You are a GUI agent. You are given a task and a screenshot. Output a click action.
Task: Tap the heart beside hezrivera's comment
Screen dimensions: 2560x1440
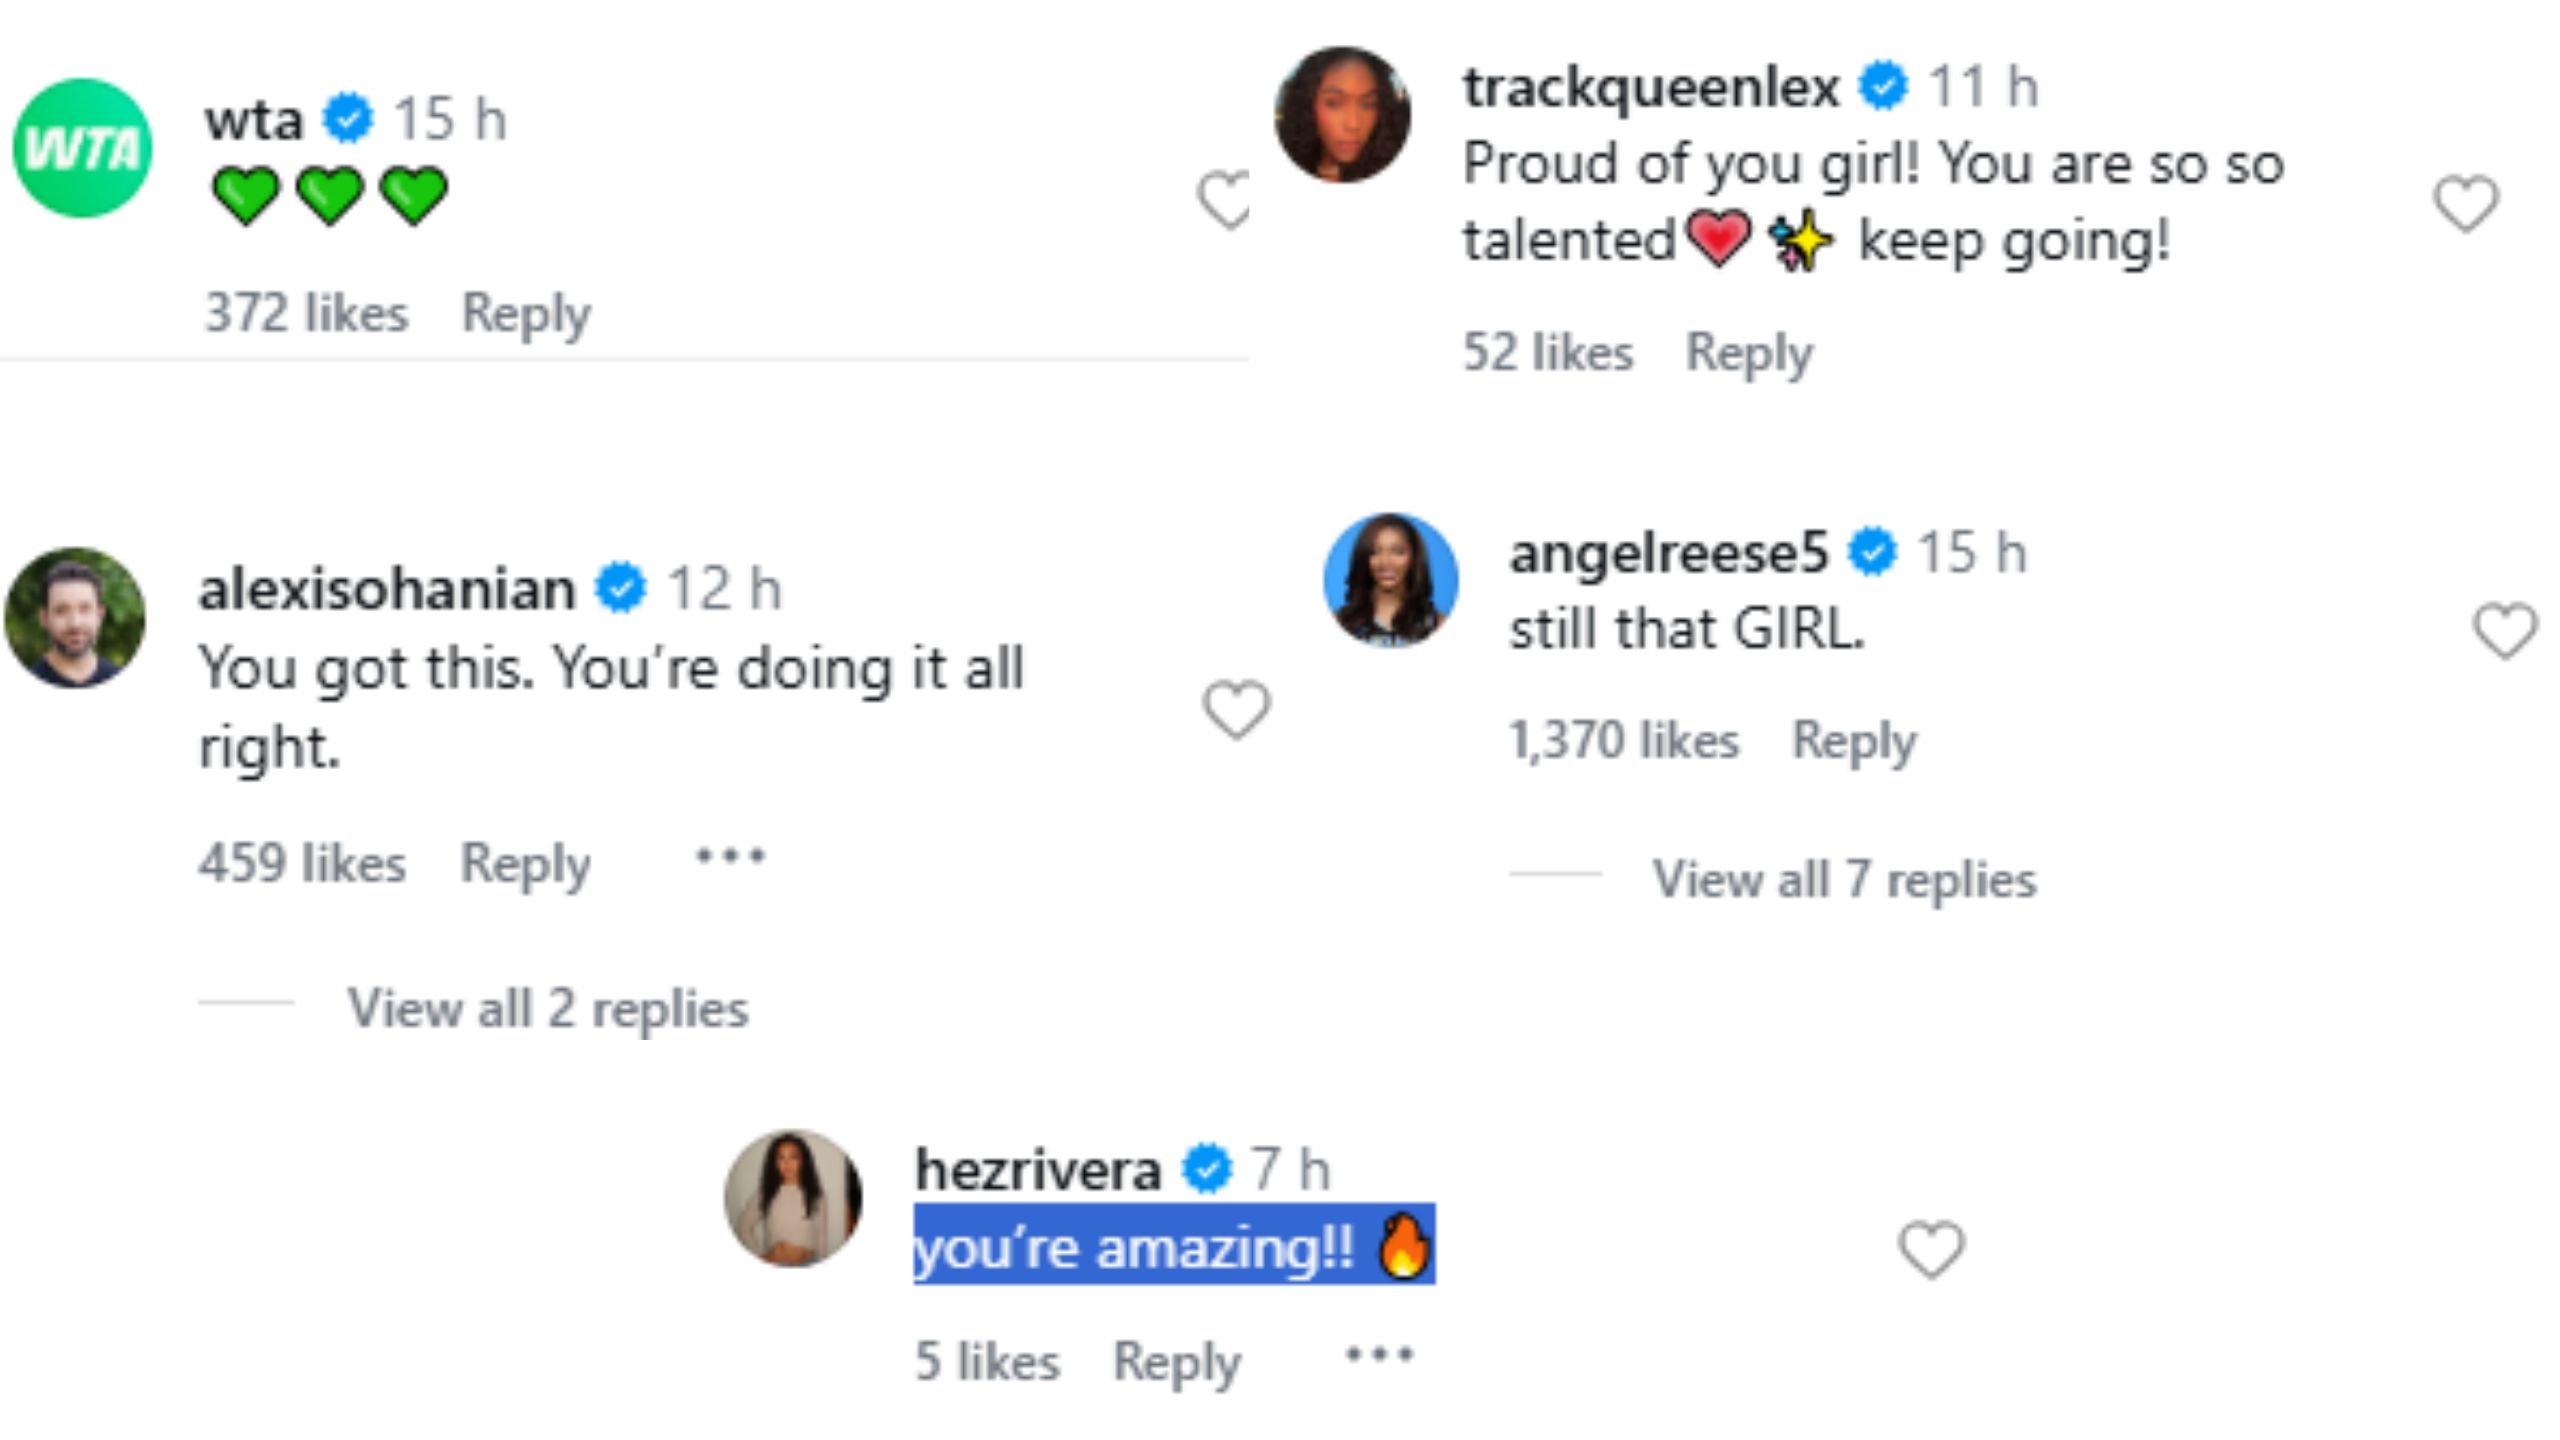tap(1931, 1249)
